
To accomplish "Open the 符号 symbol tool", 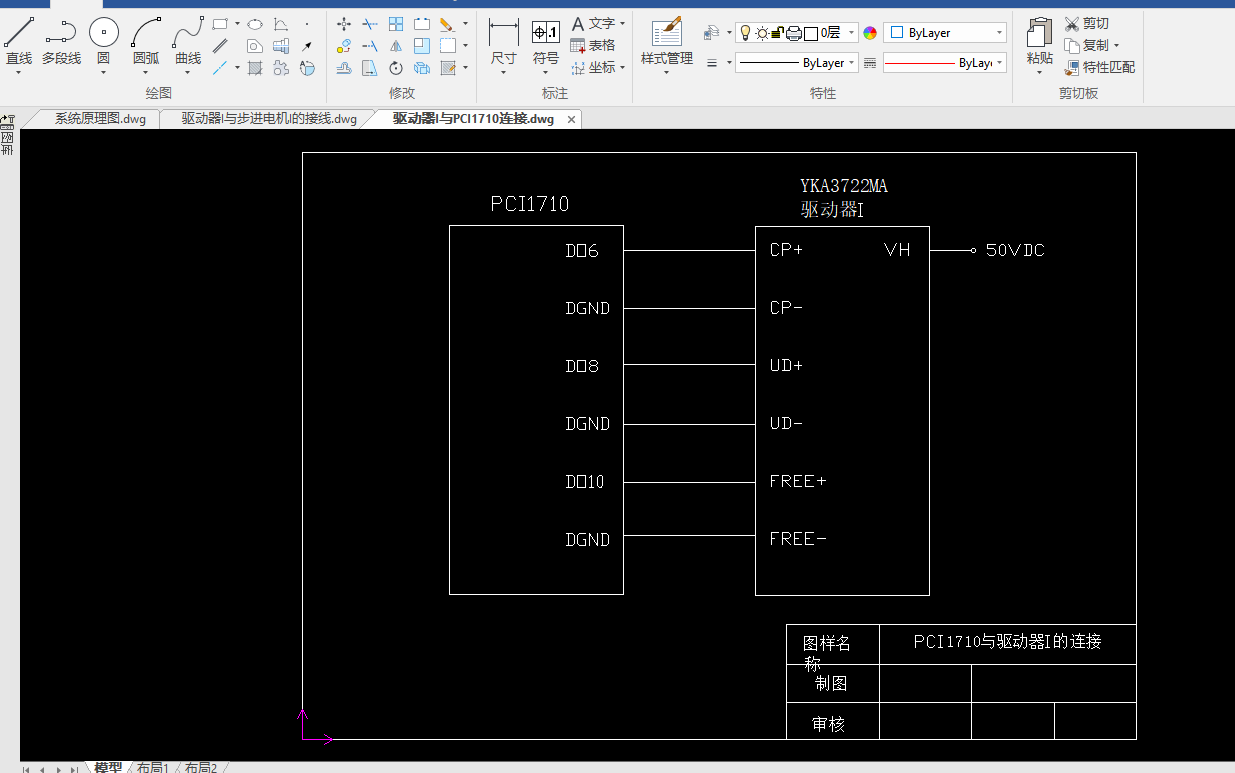I will [546, 42].
